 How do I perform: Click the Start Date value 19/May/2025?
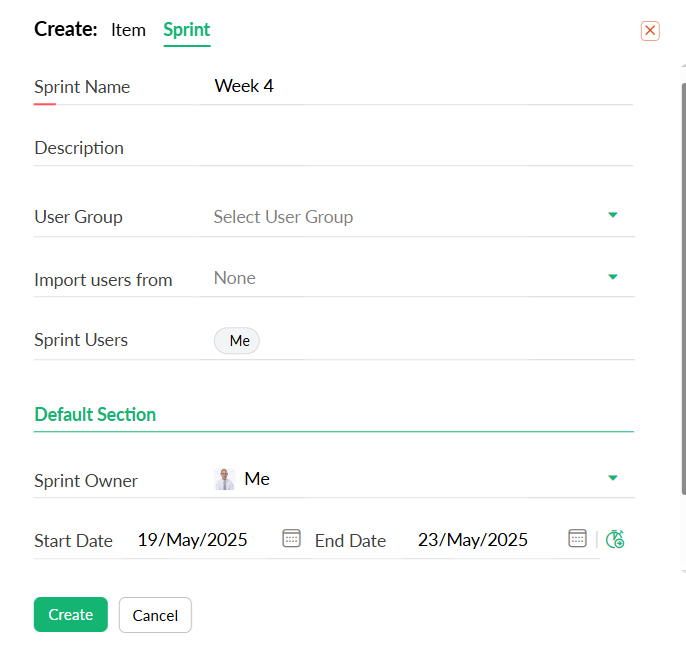click(193, 540)
